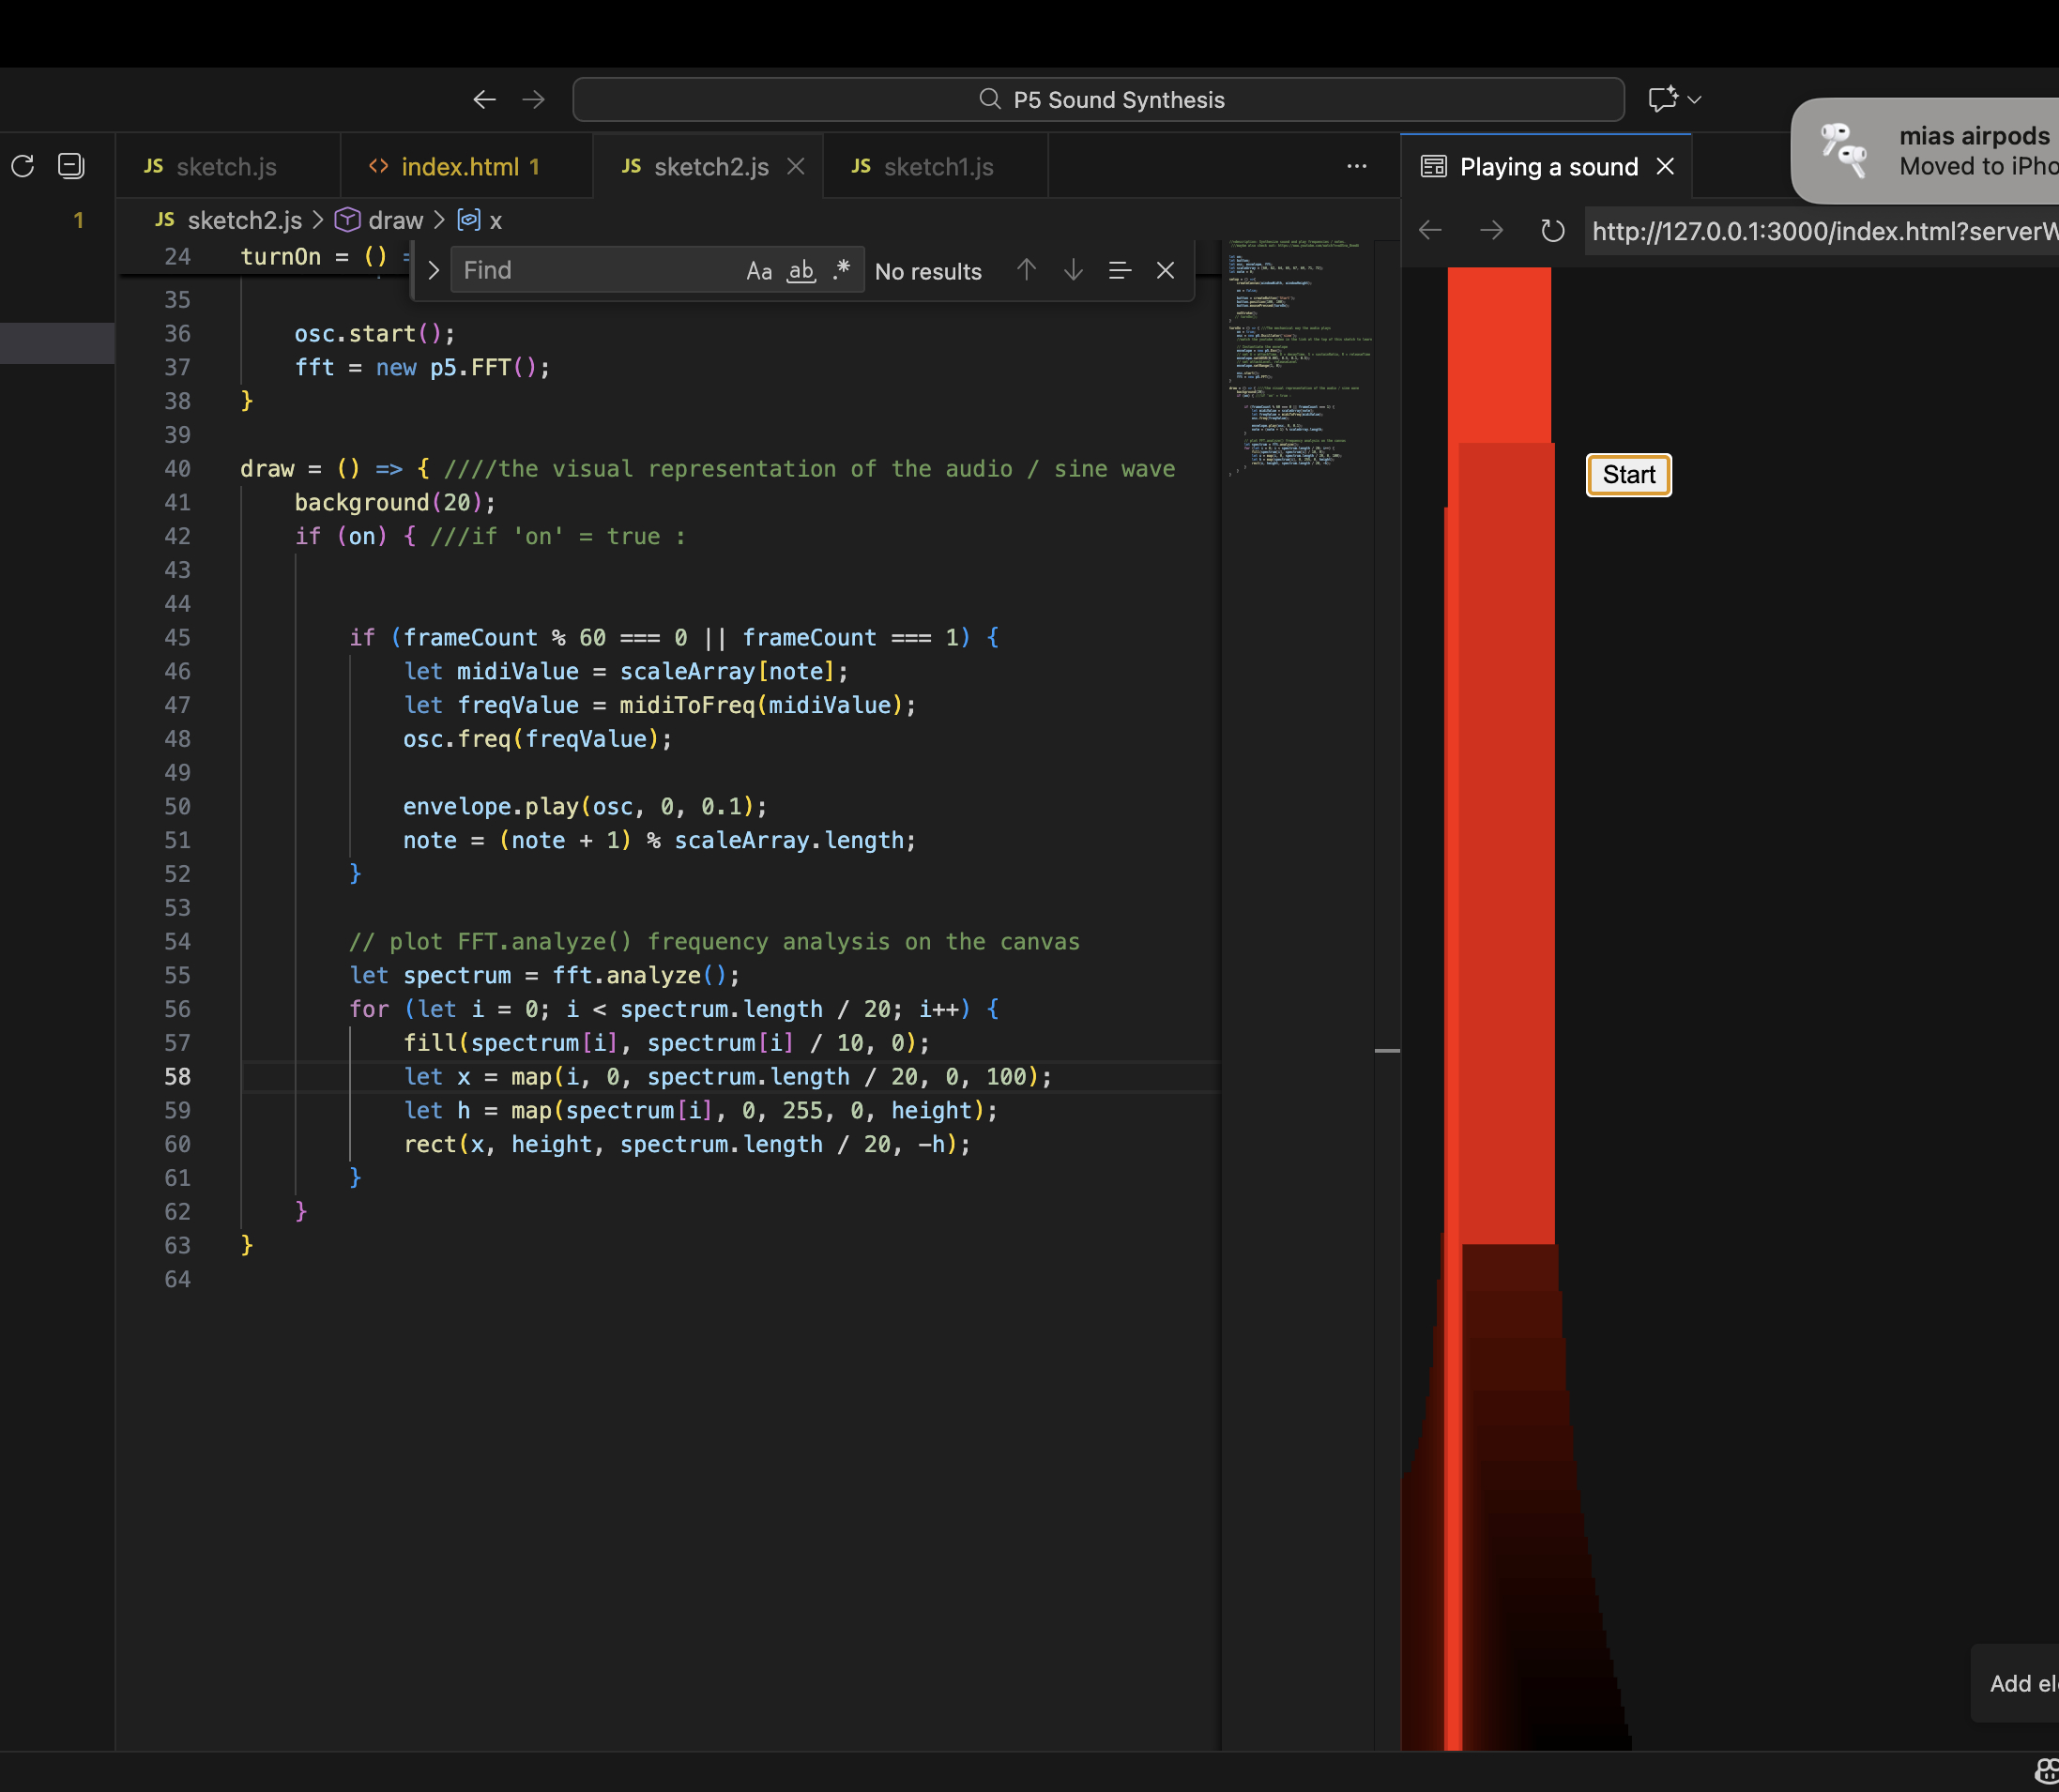Screen dimensions: 2059x1792
Task: Go forward with the editor navigation arrow
Action: (x=534, y=100)
